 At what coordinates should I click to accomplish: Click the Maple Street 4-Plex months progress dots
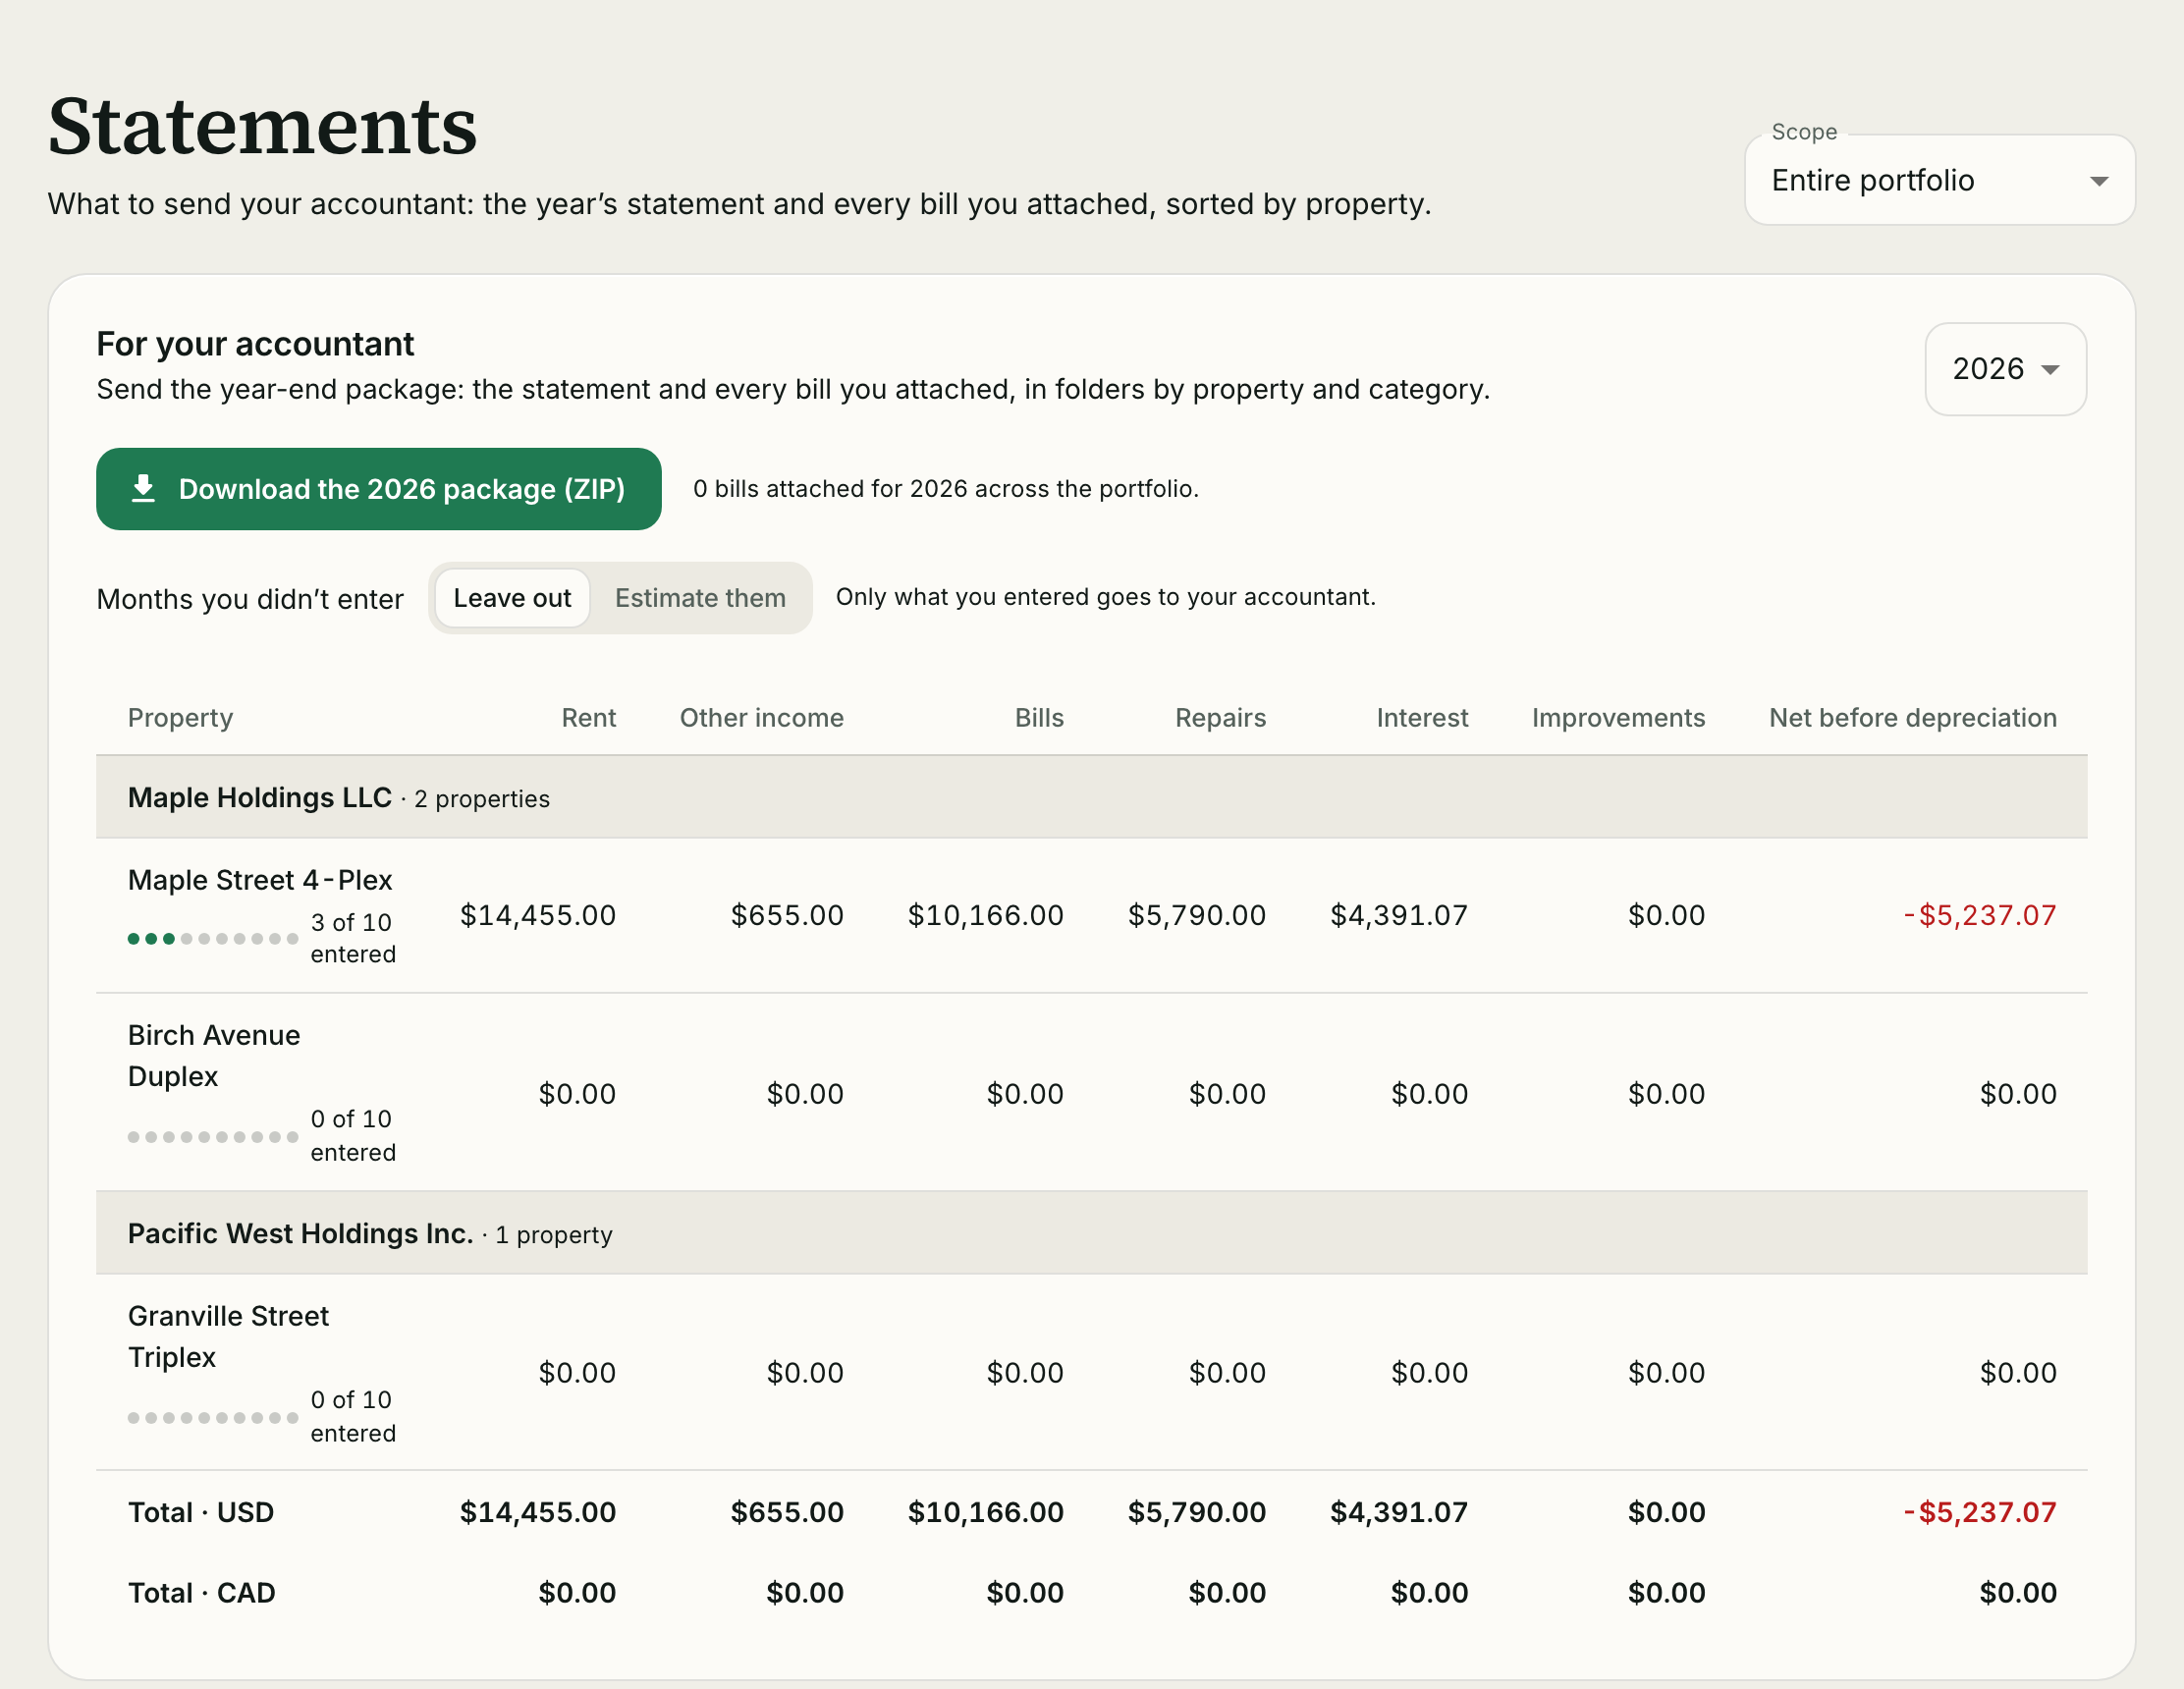pos(213,938)
